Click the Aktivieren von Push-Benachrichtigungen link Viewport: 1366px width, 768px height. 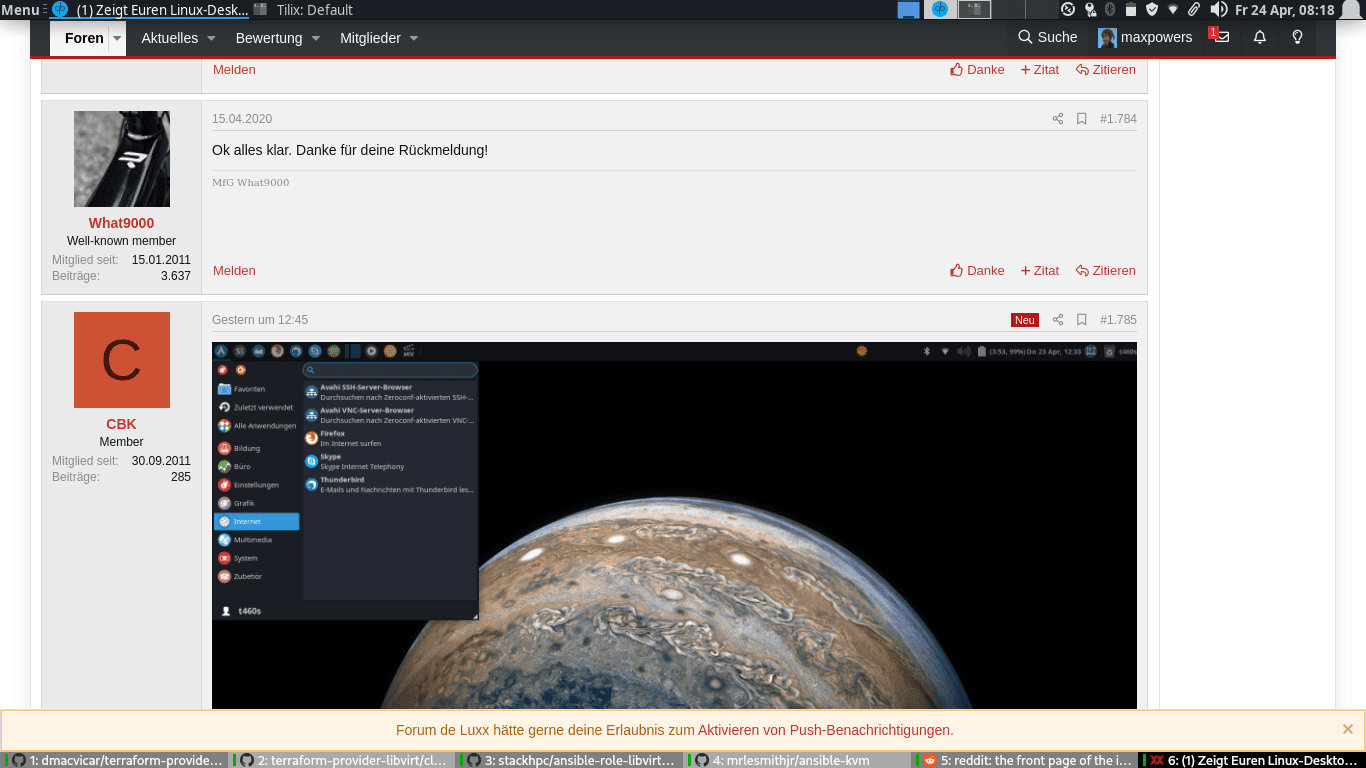point(826,730)
